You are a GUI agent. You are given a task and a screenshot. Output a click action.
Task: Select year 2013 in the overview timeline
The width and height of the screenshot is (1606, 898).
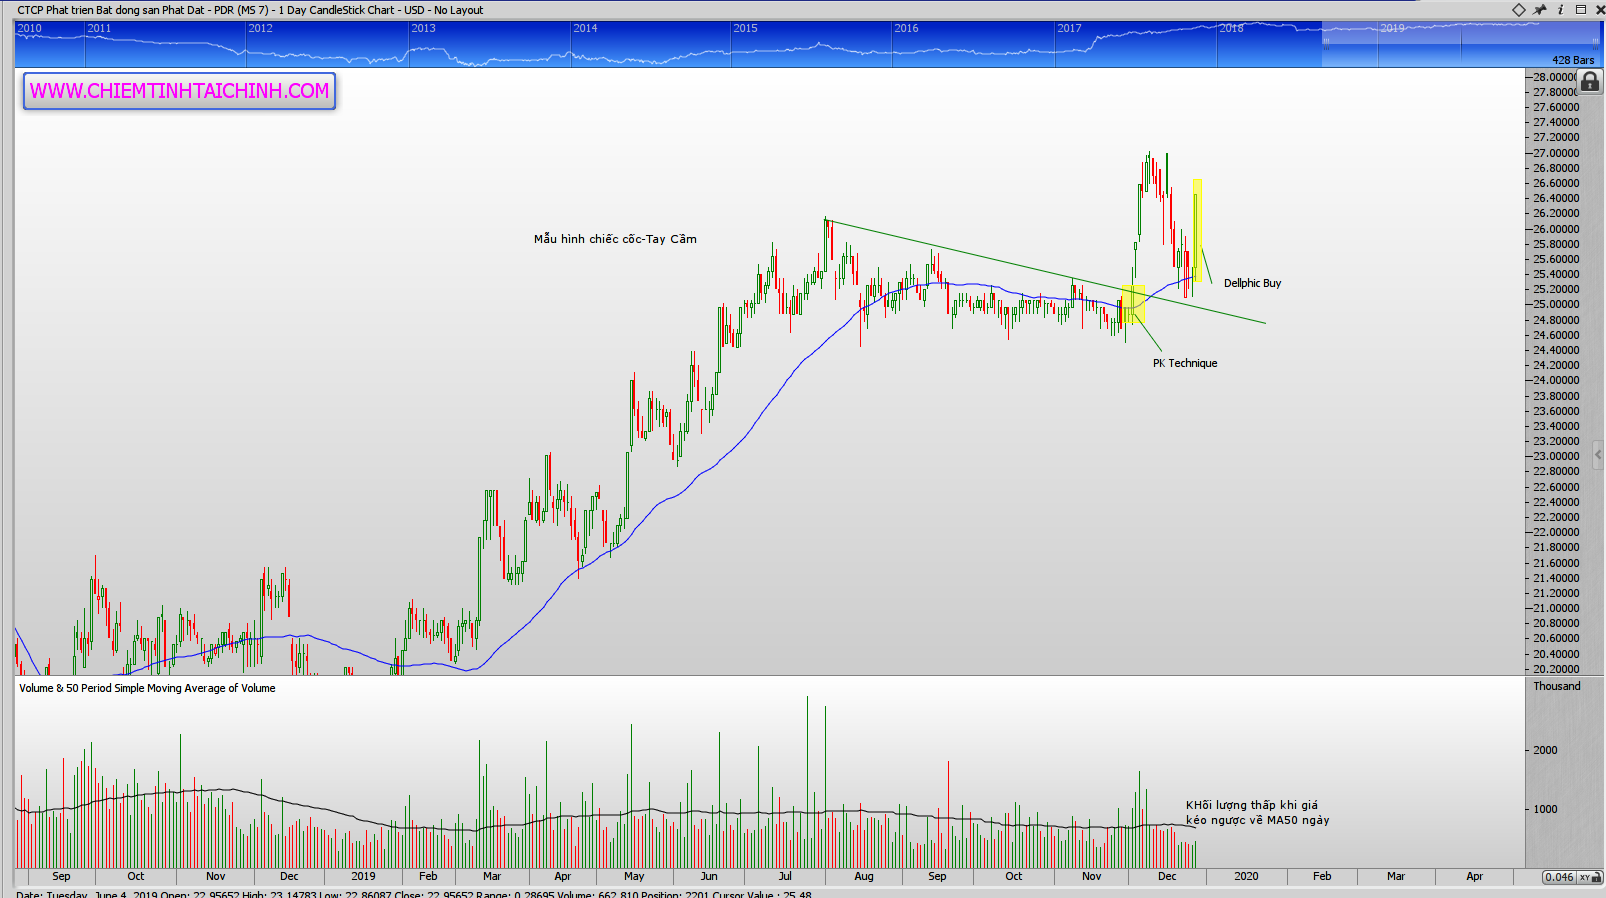tap(423, 28)
